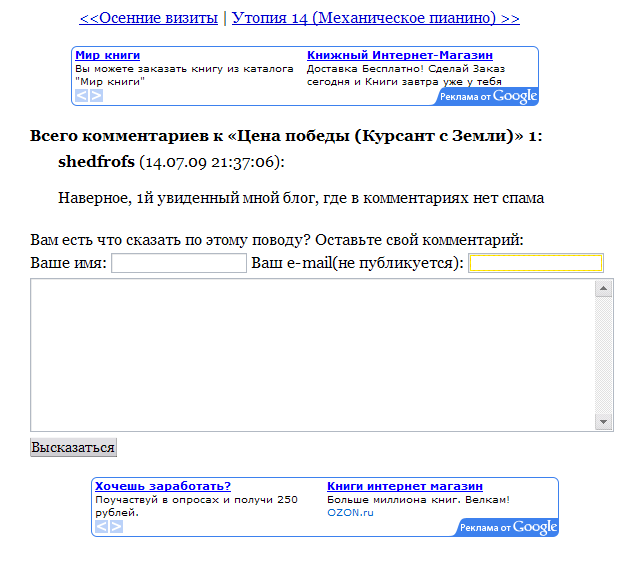Focus the e-mail input field

[x=536, y=263]
